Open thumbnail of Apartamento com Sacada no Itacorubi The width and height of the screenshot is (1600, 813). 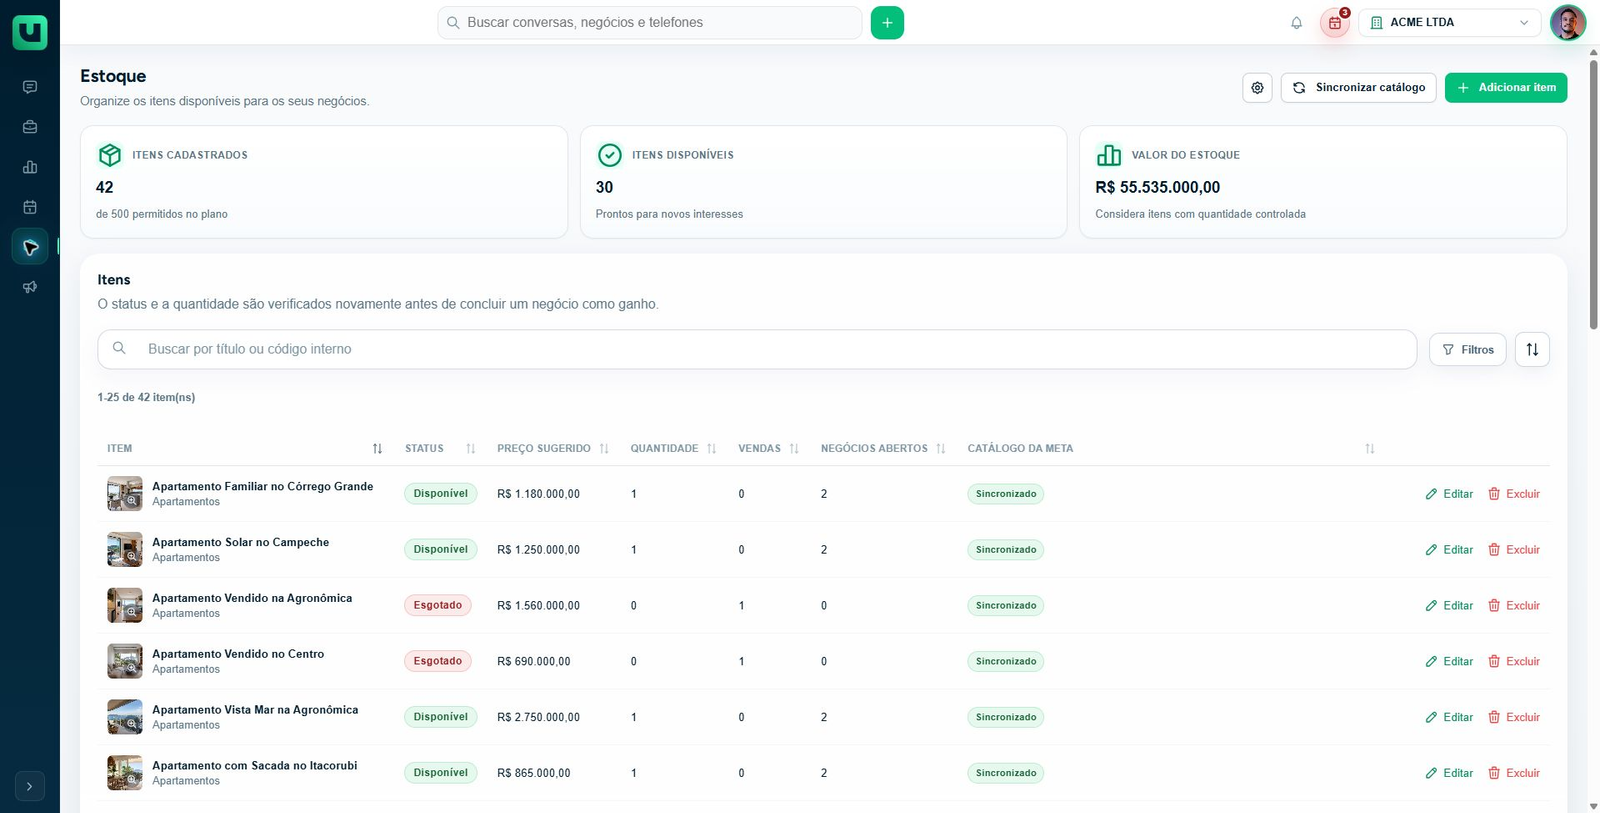point(125,773)
